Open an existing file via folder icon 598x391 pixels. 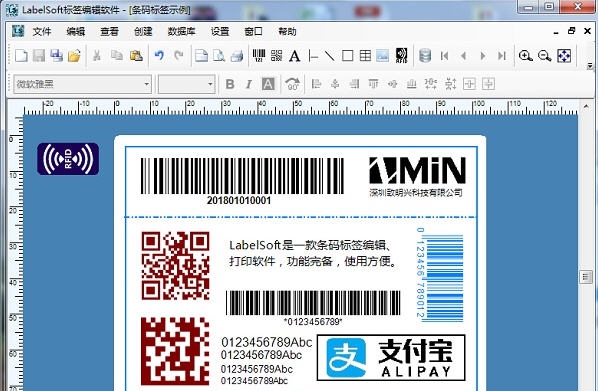(x=74, y=56)
